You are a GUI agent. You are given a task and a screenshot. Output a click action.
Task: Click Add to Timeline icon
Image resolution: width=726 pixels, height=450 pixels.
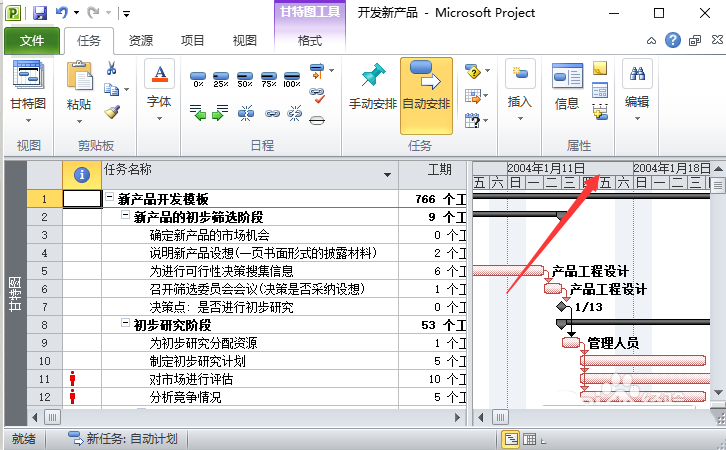point(600,112)
